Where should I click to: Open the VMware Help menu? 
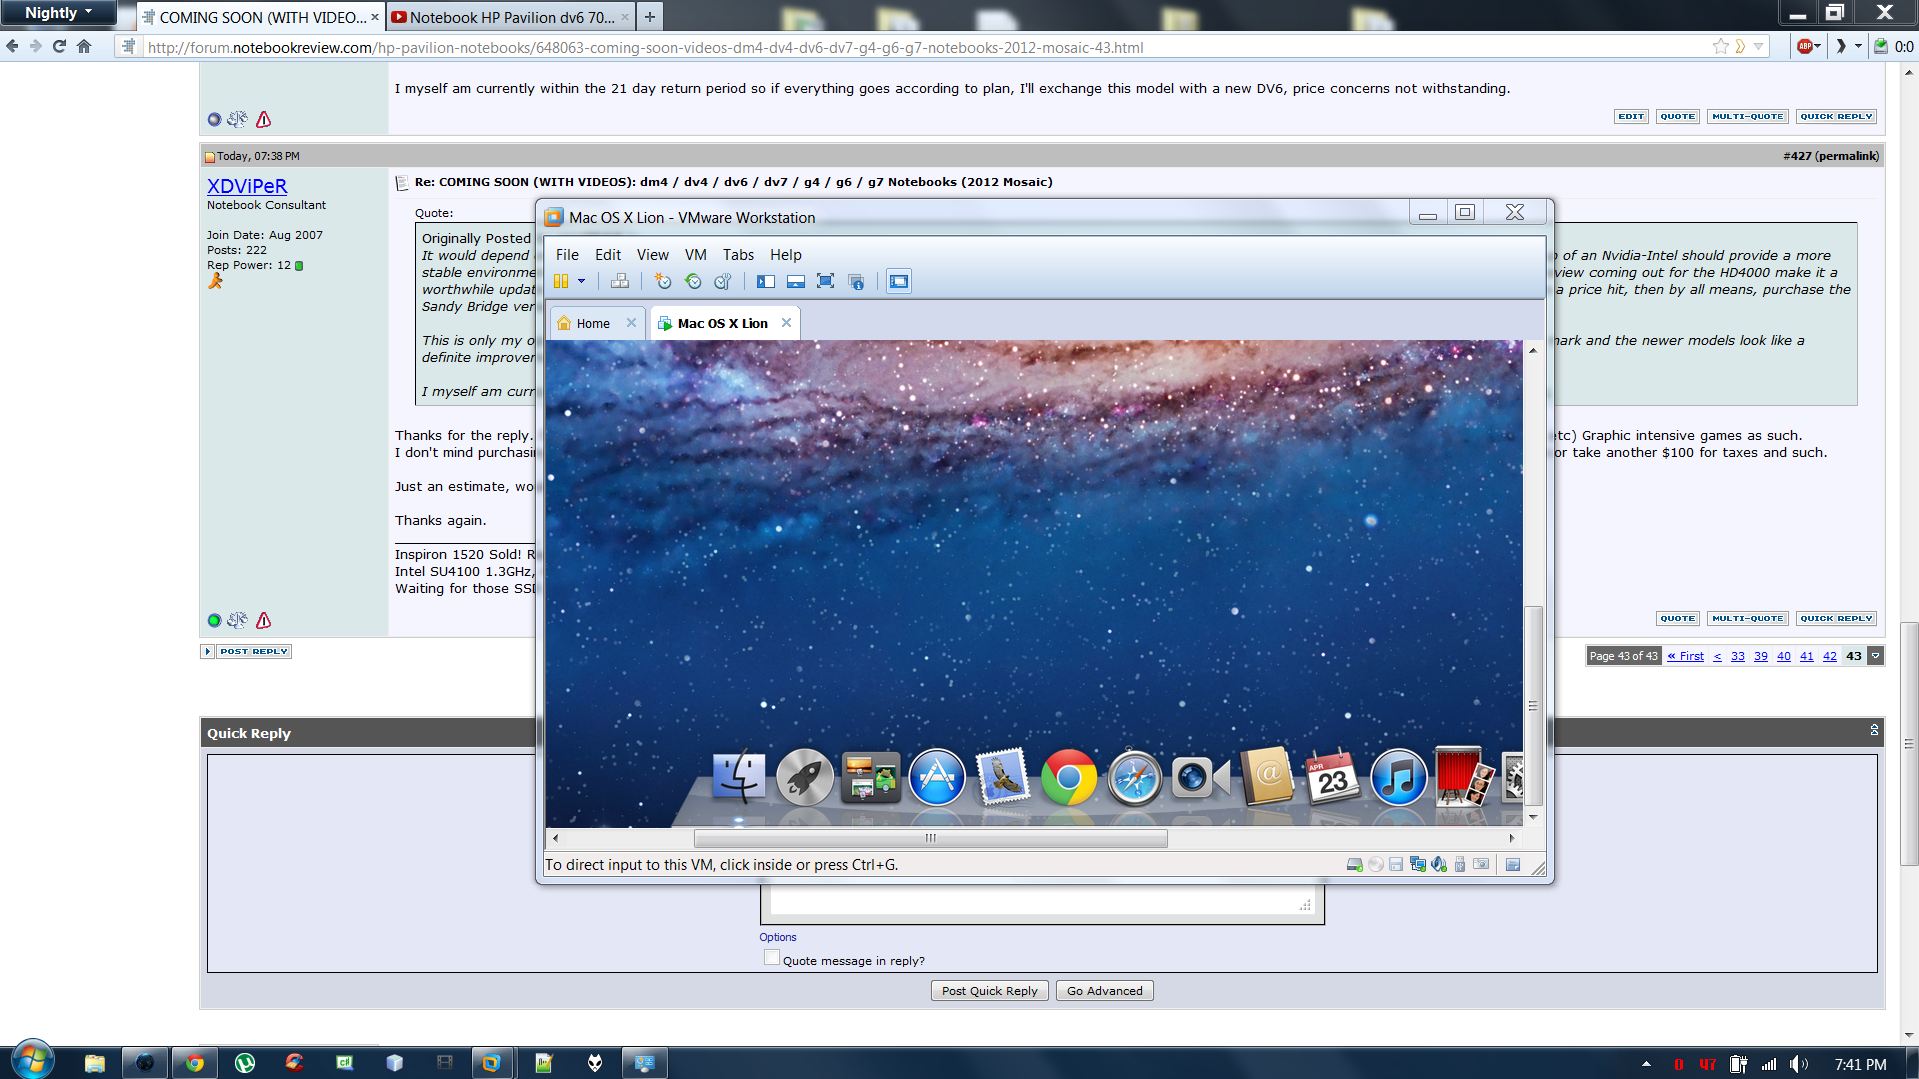coord(785,255)
